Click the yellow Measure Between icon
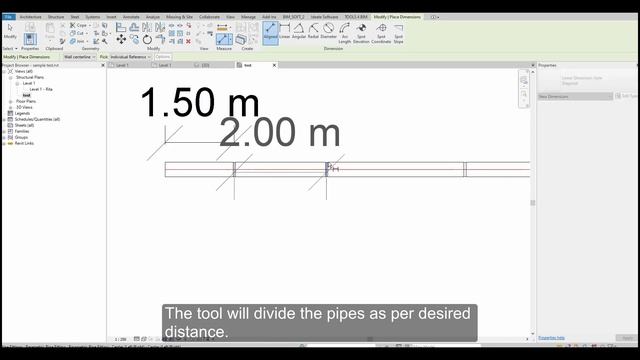640x360 pixels. coord(223,27)
